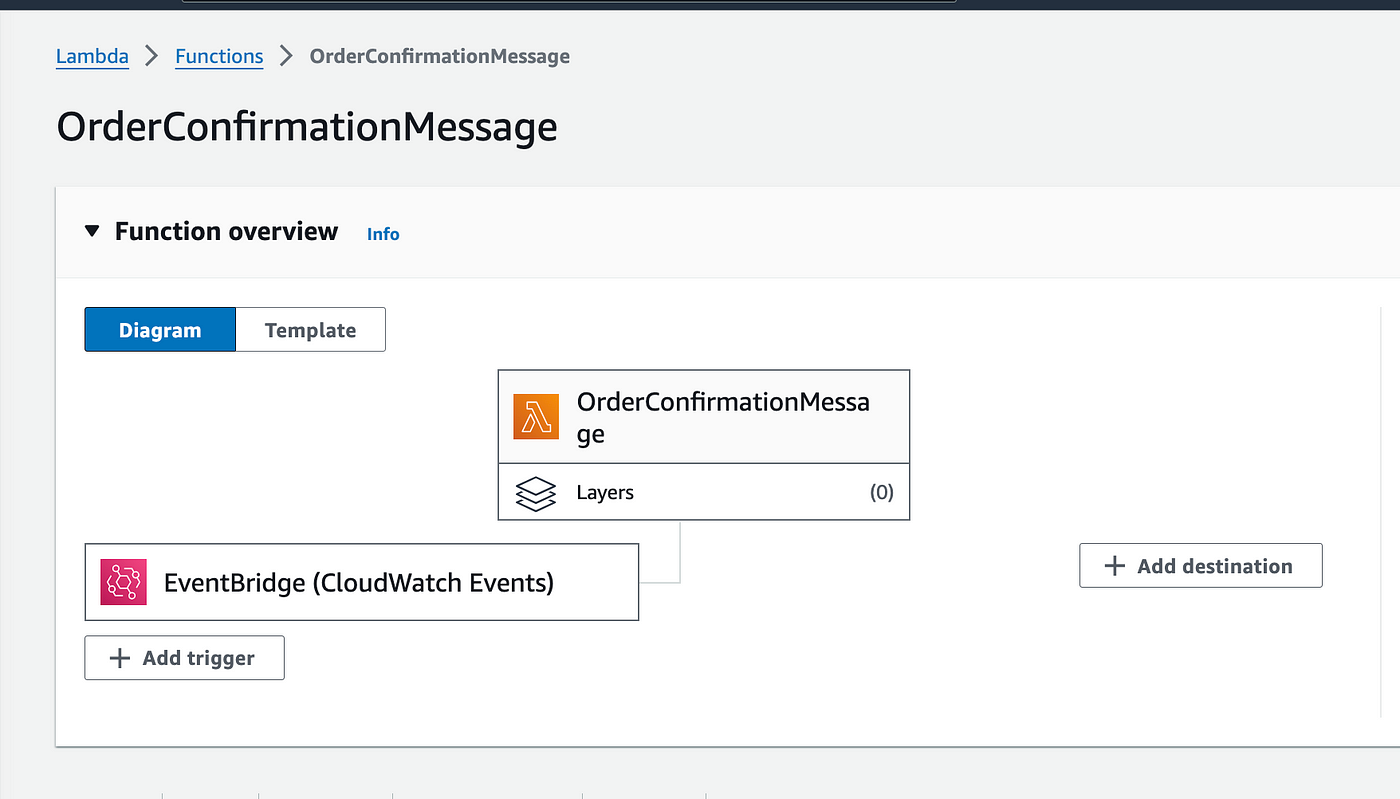1400x799 pixels.
Task: Click the OrderConfirmationMessage page heading
Action: 307,127
